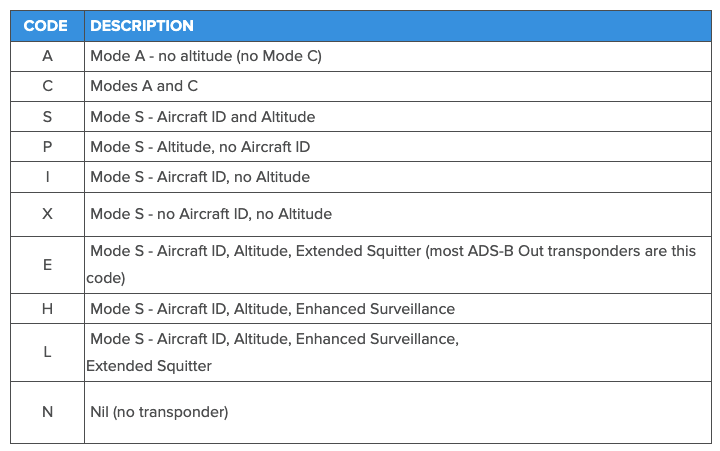Select code P cell
Screen dimensions: 720x451
pos(47,147)
